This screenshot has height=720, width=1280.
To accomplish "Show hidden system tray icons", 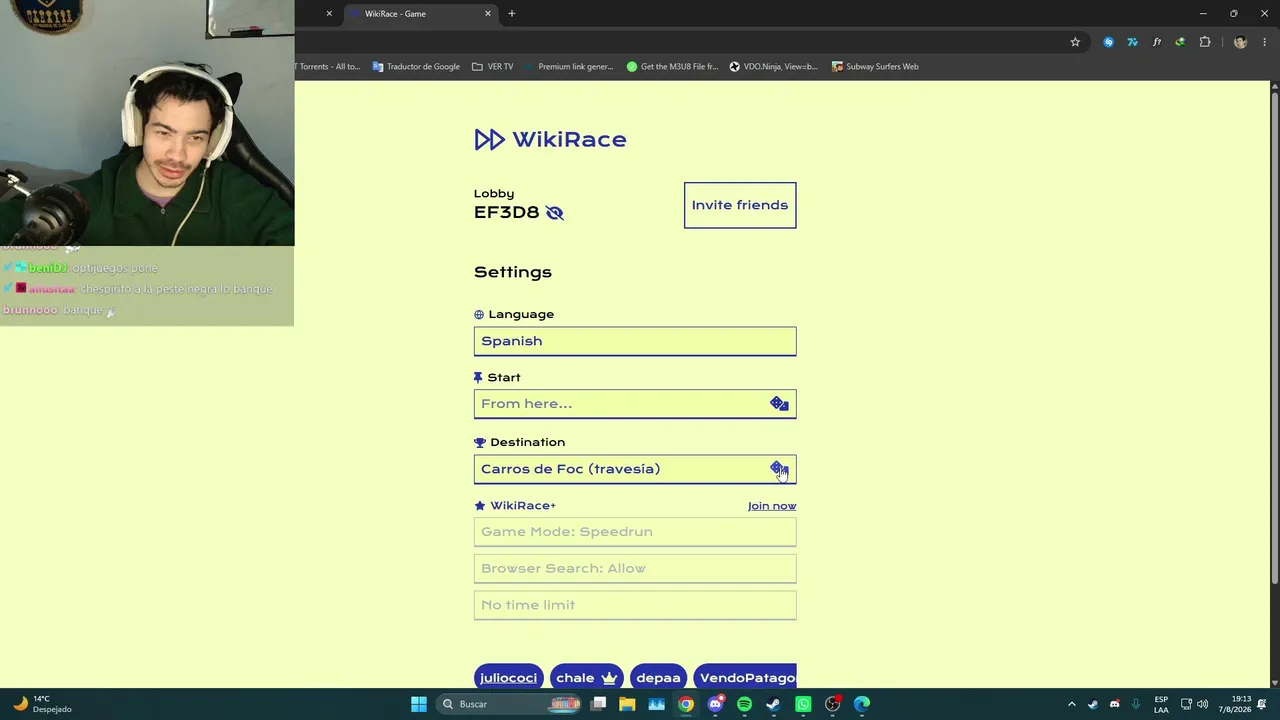I will click(1071, 704).
